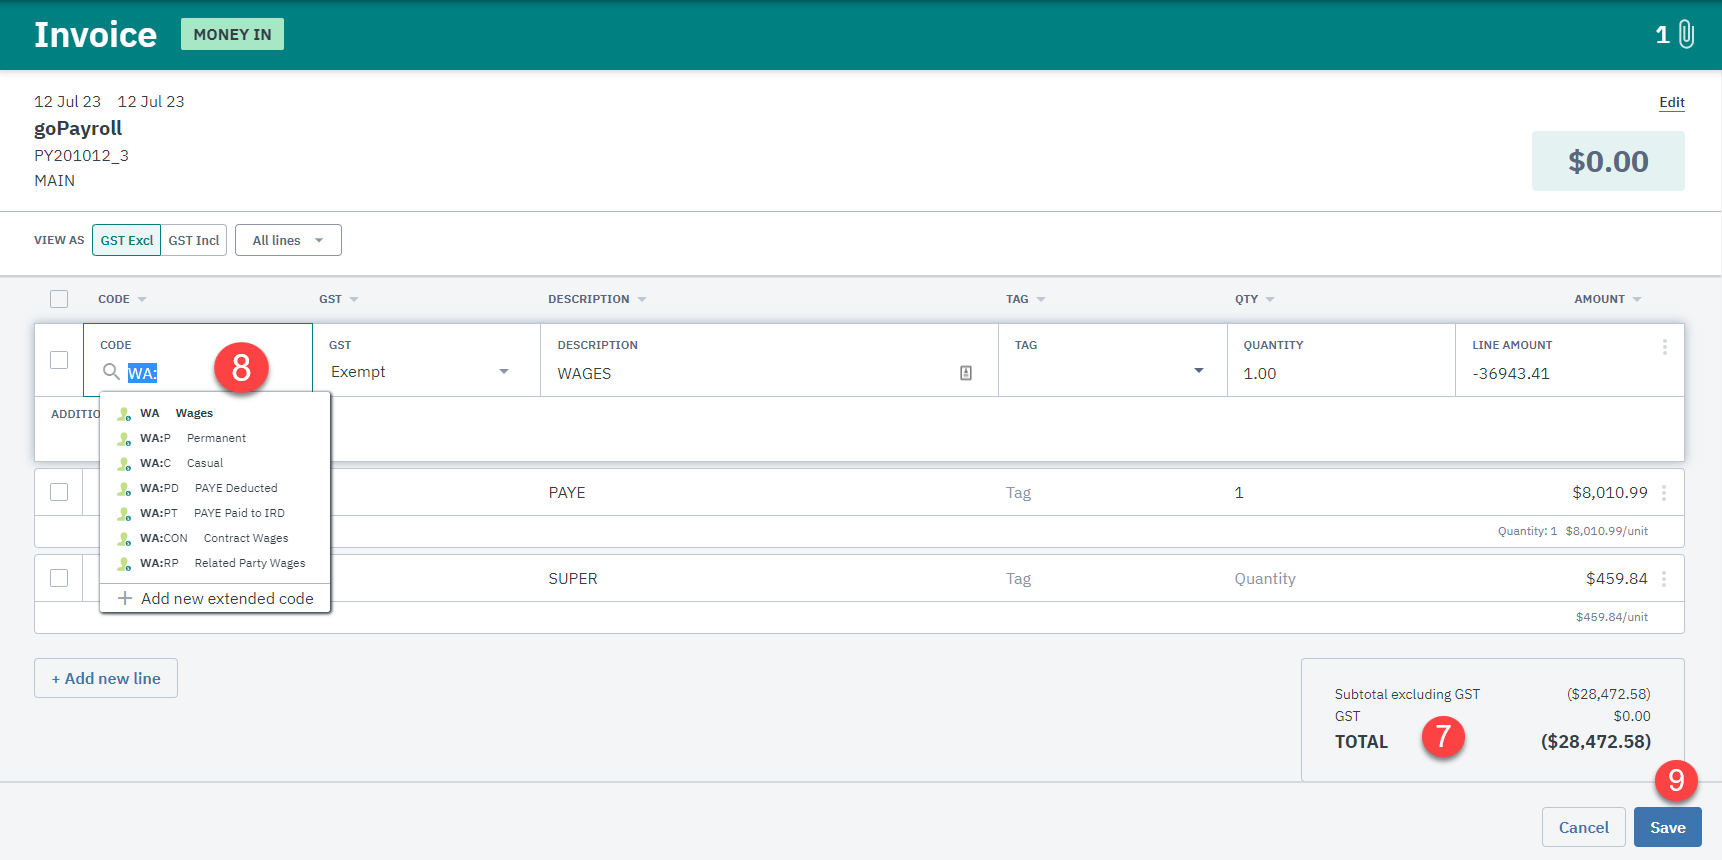This screenshot has height=860, width=1722.
Task: Open the Tag dropdown on WAGES line
Action: 1112,371
